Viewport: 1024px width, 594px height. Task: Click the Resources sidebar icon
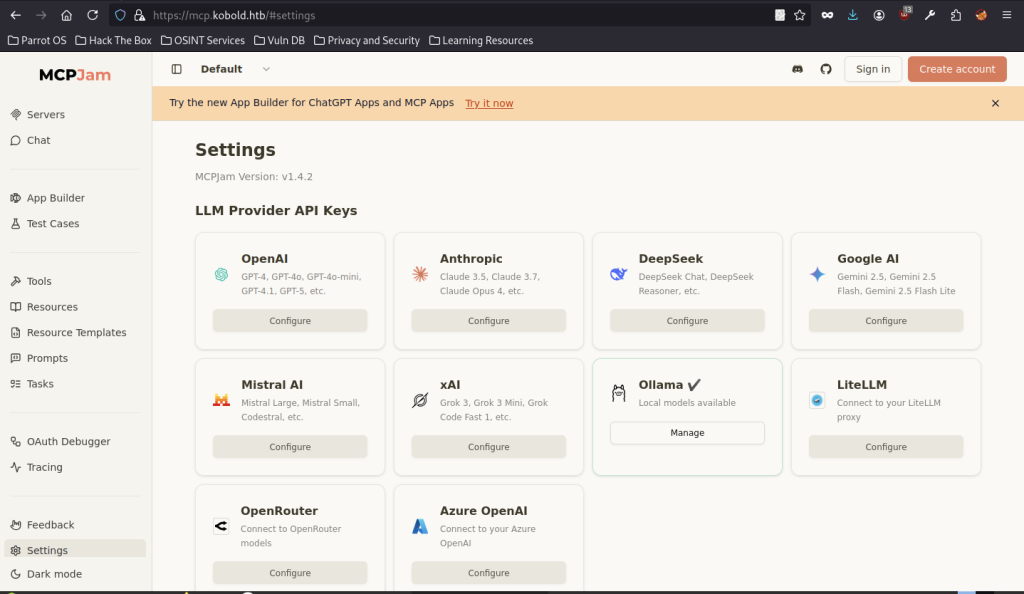16,307
